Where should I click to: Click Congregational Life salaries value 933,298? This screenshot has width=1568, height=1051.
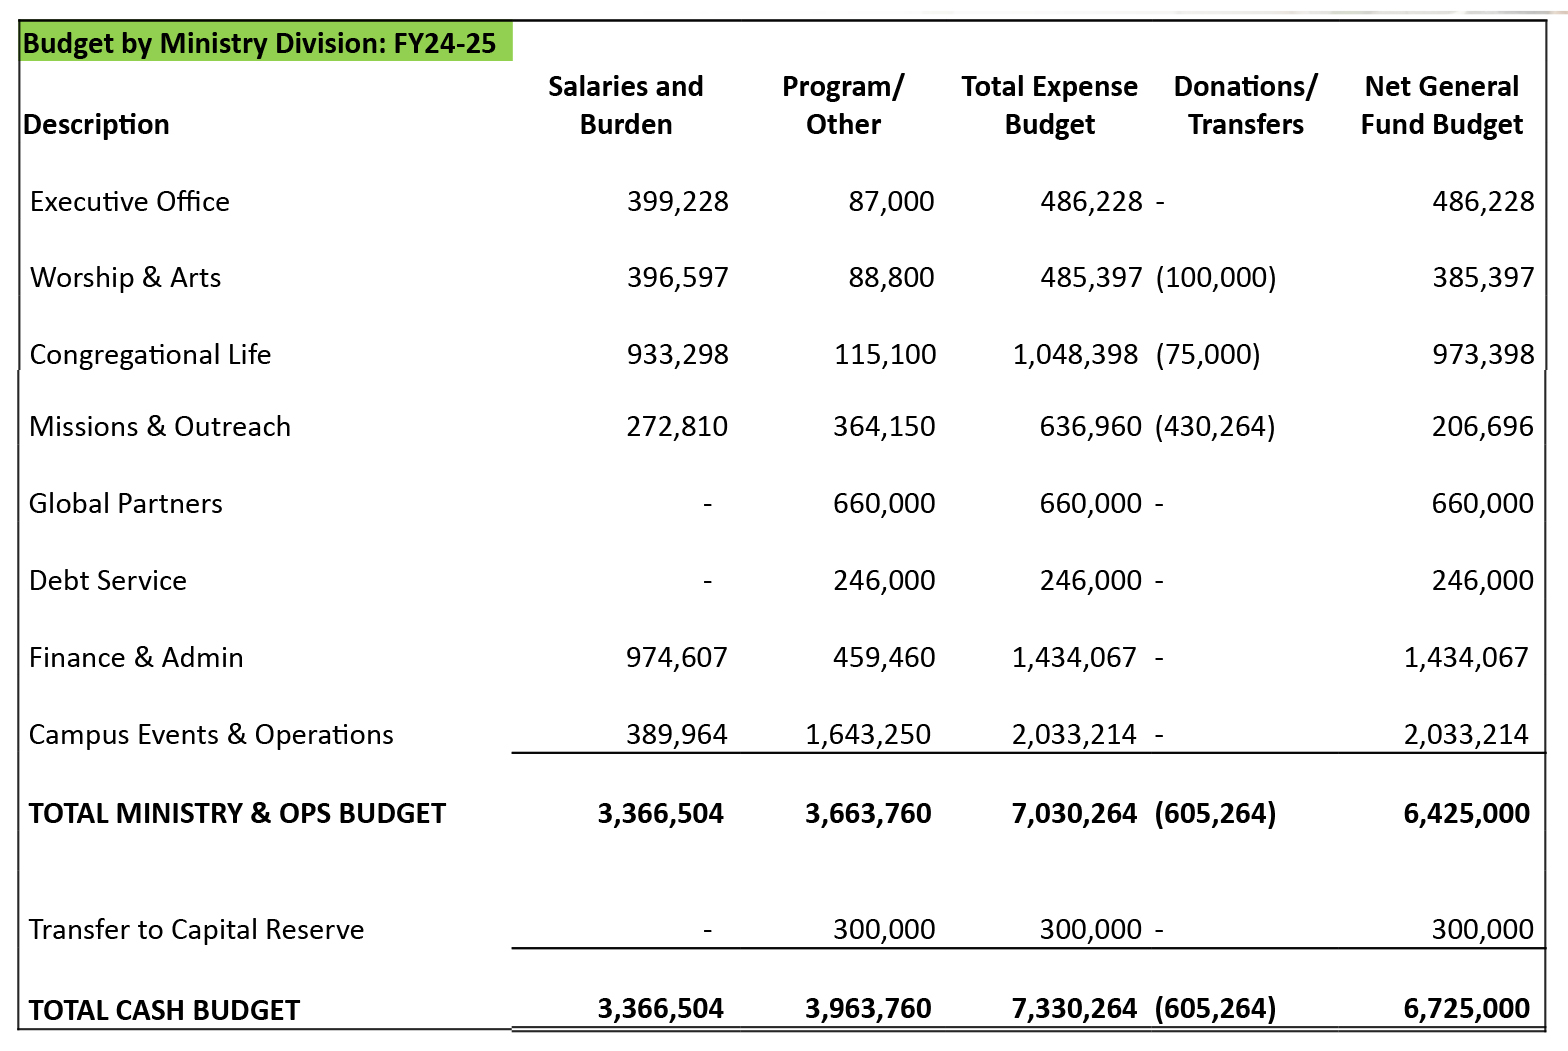point(678,355)
